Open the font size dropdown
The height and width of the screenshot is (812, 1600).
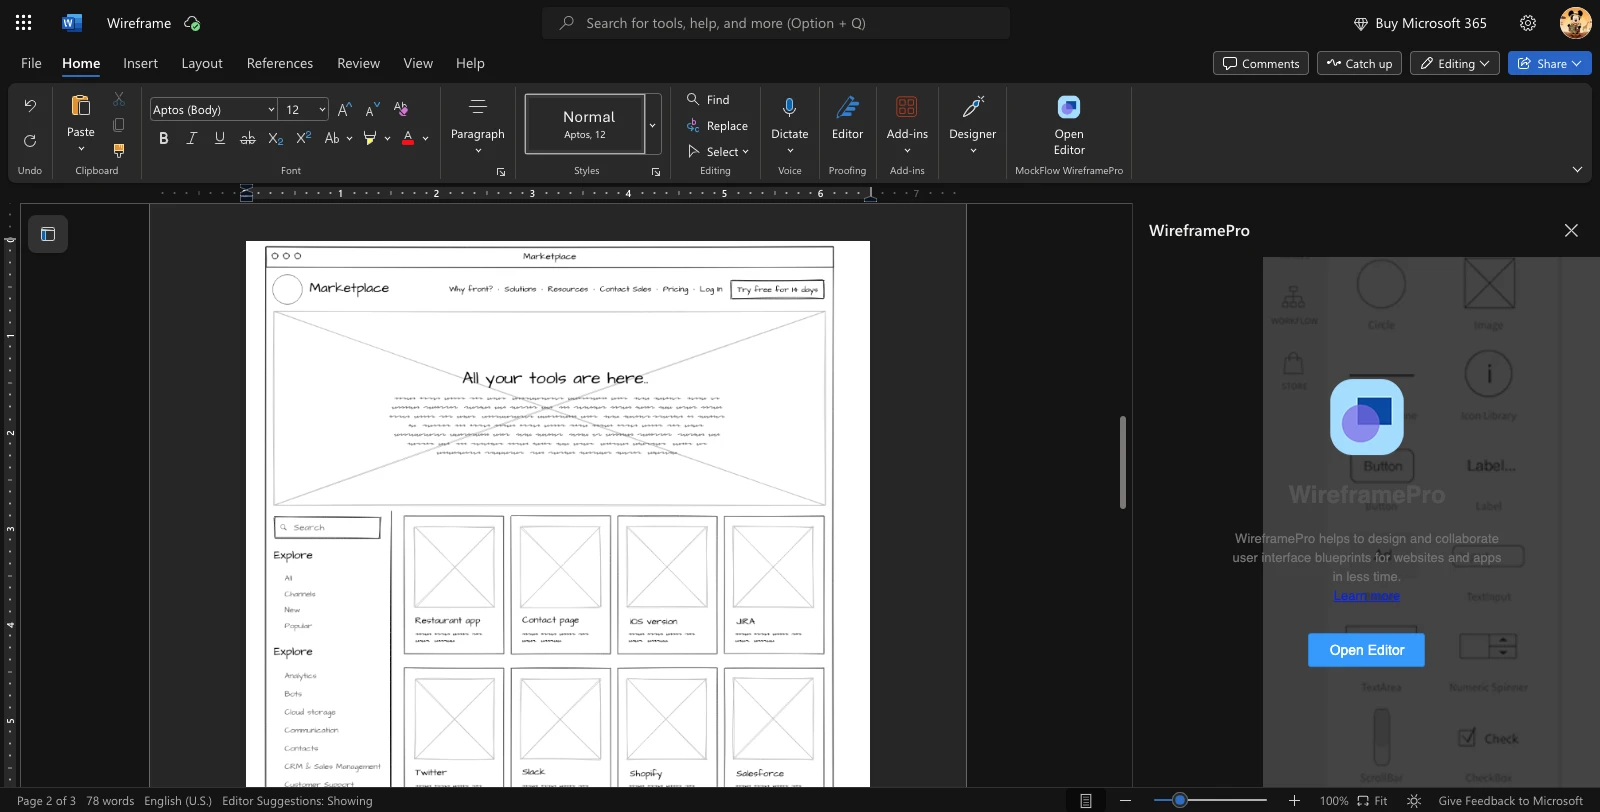pos(322,109)
